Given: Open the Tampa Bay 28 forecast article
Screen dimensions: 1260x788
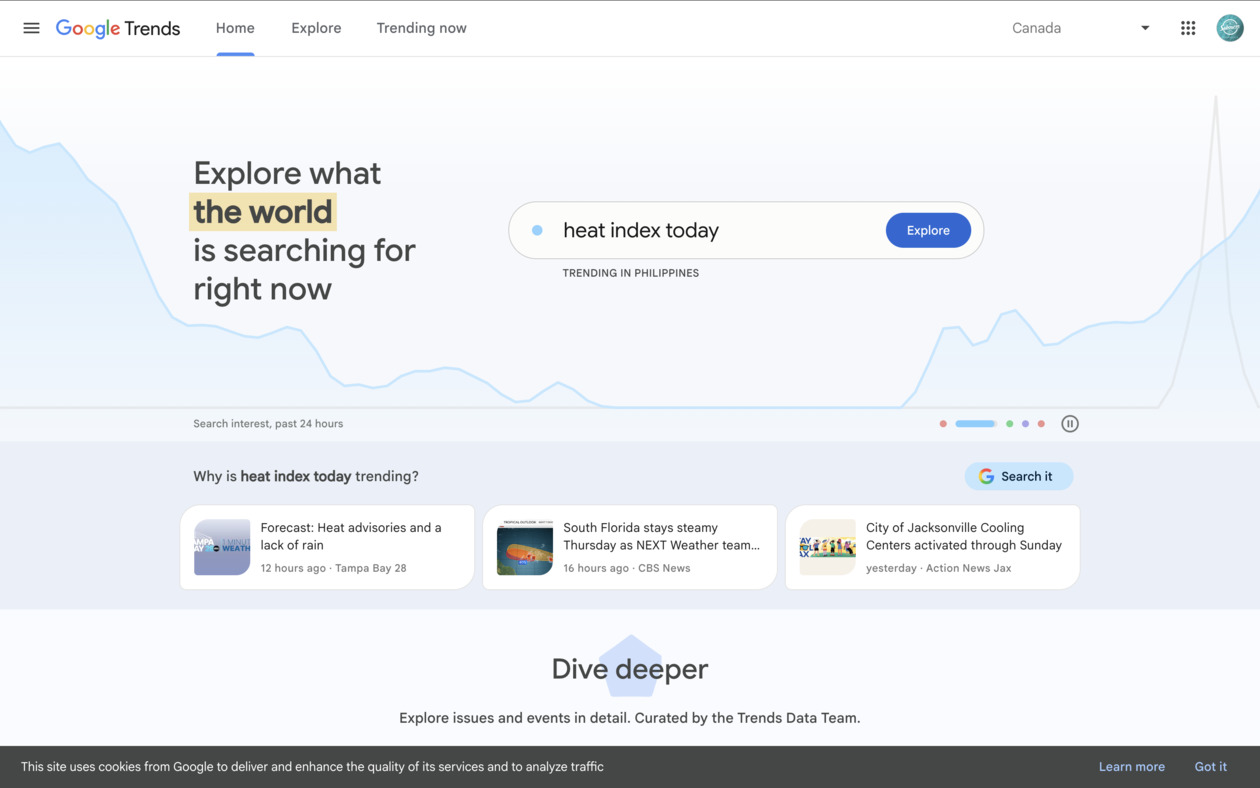Looking at the screenshot, I should 327,547.
